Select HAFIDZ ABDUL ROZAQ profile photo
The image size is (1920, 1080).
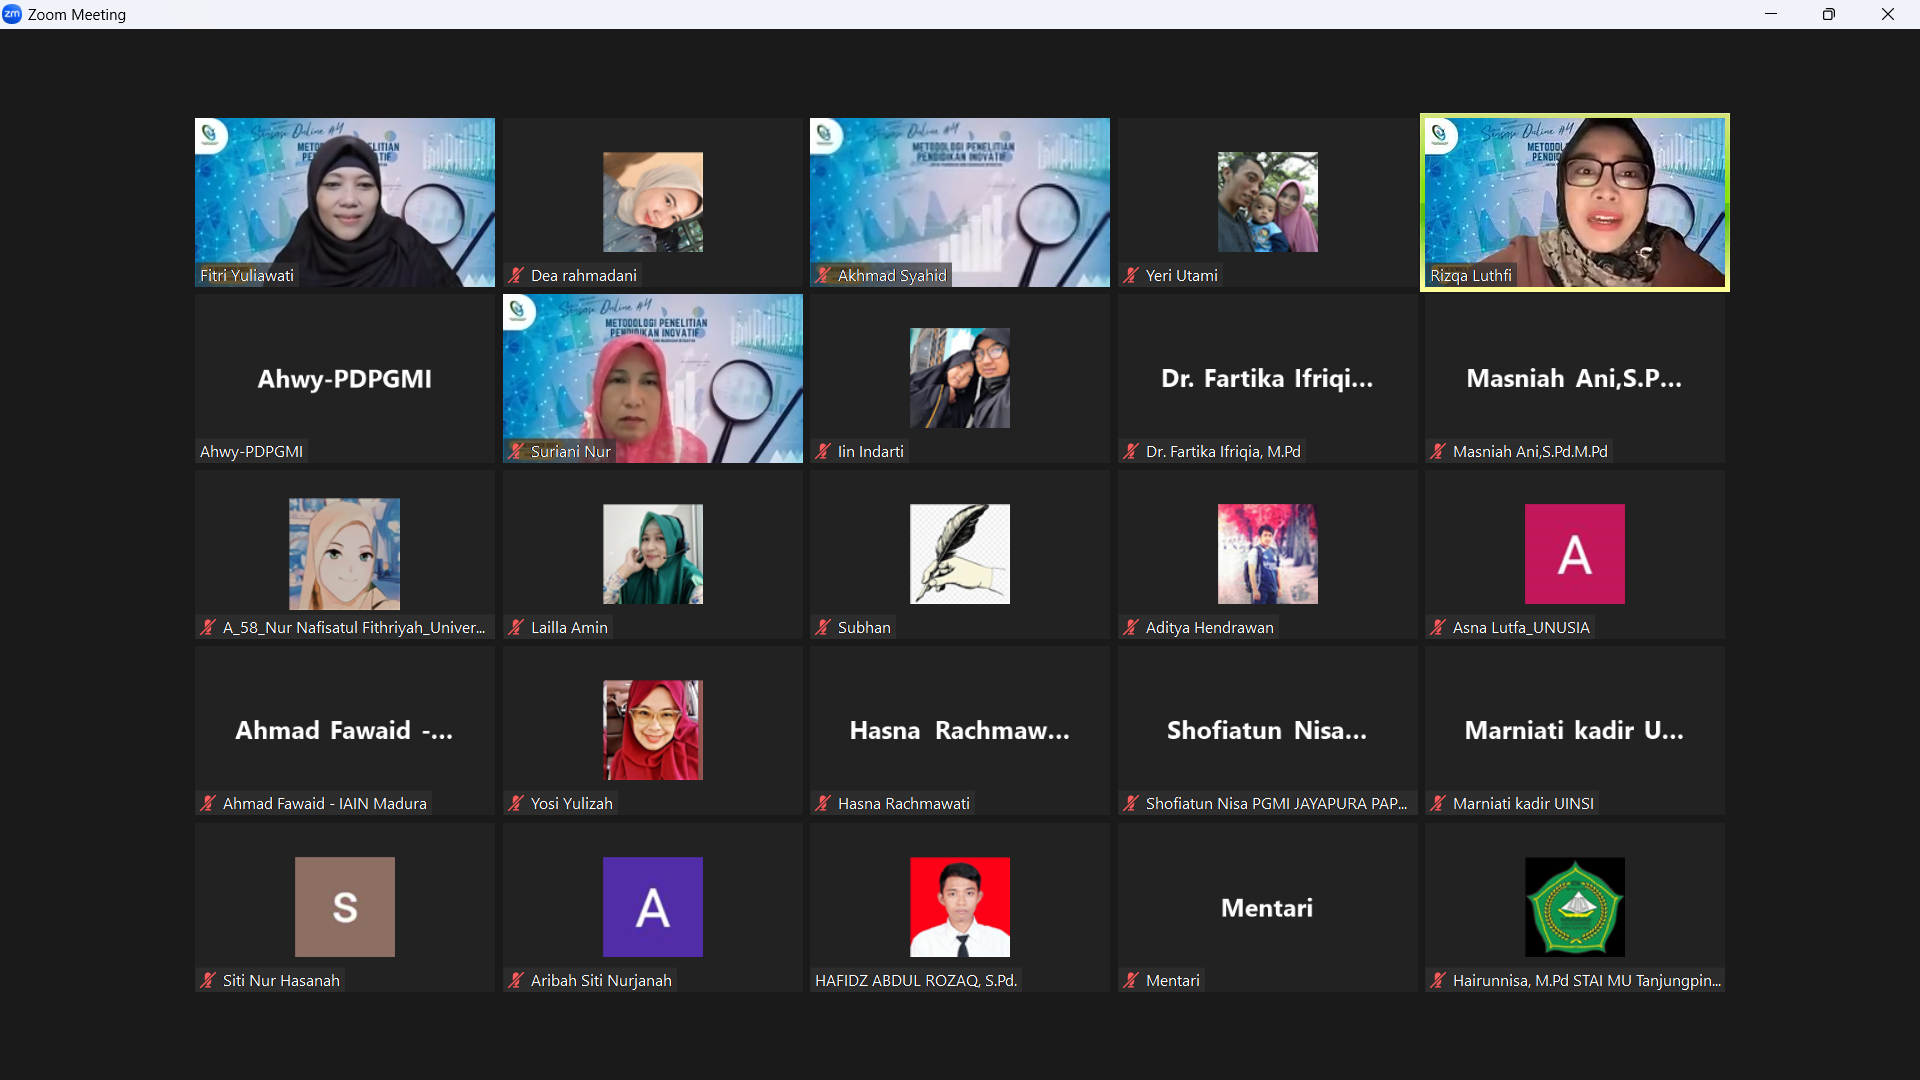[x=959, y=906]
